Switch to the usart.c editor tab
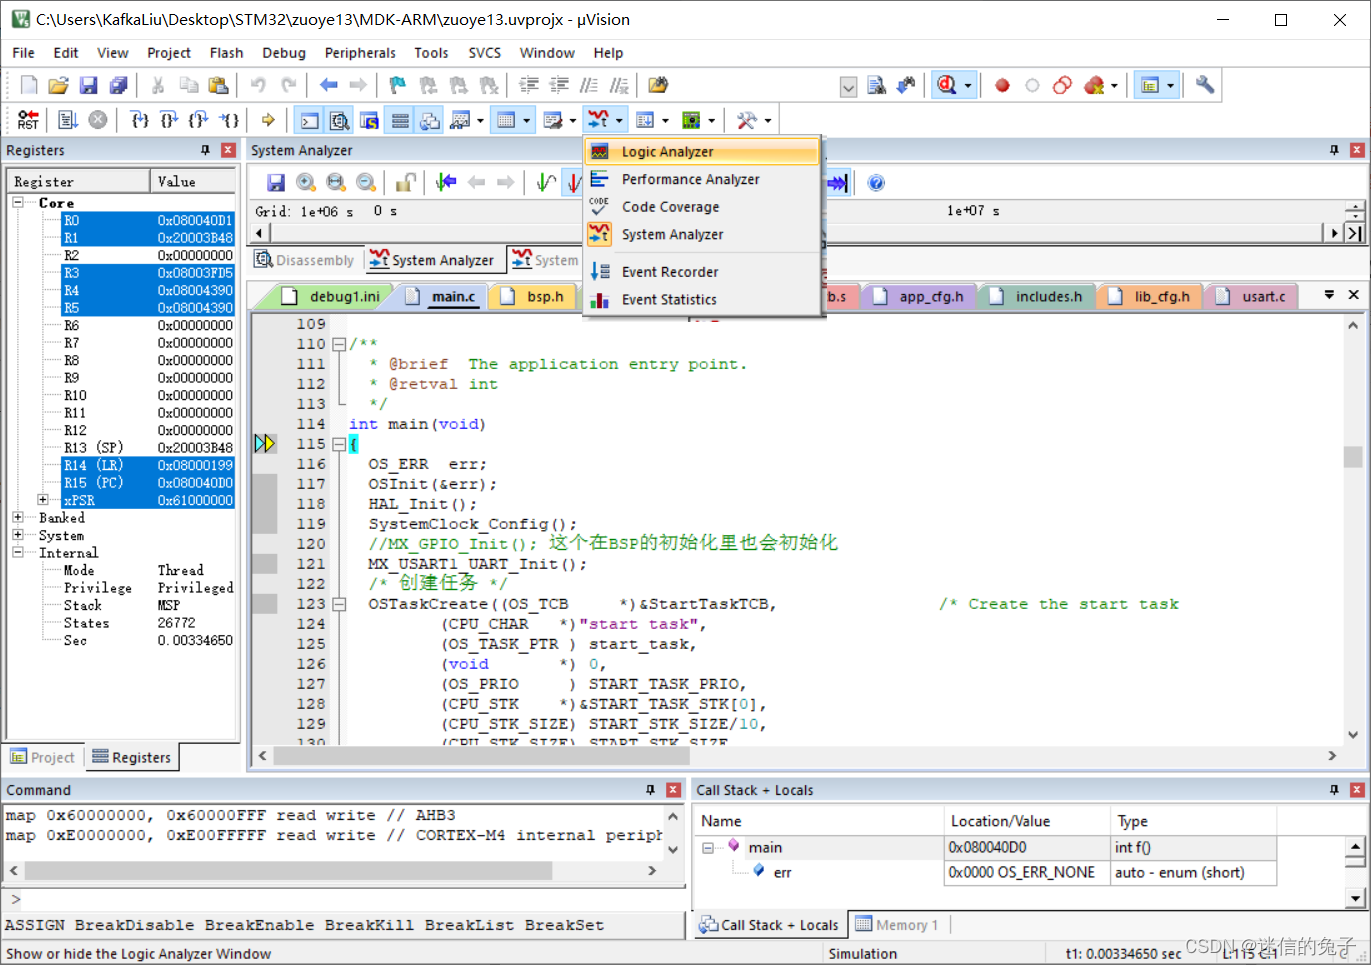This screenshot has width=1371, height=965. [1252, 297]
